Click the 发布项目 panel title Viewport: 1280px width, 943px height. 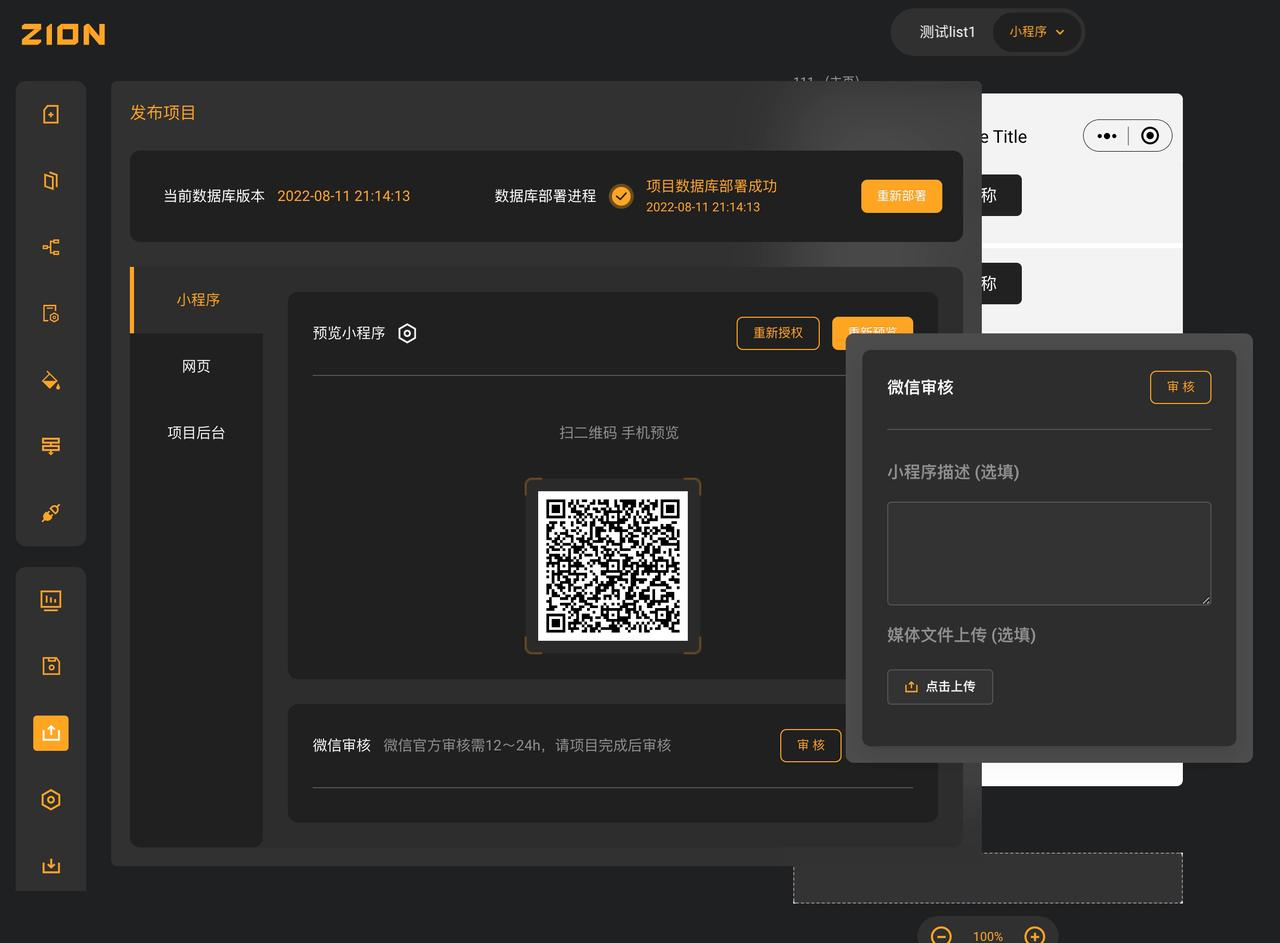(x=163, y=113)
